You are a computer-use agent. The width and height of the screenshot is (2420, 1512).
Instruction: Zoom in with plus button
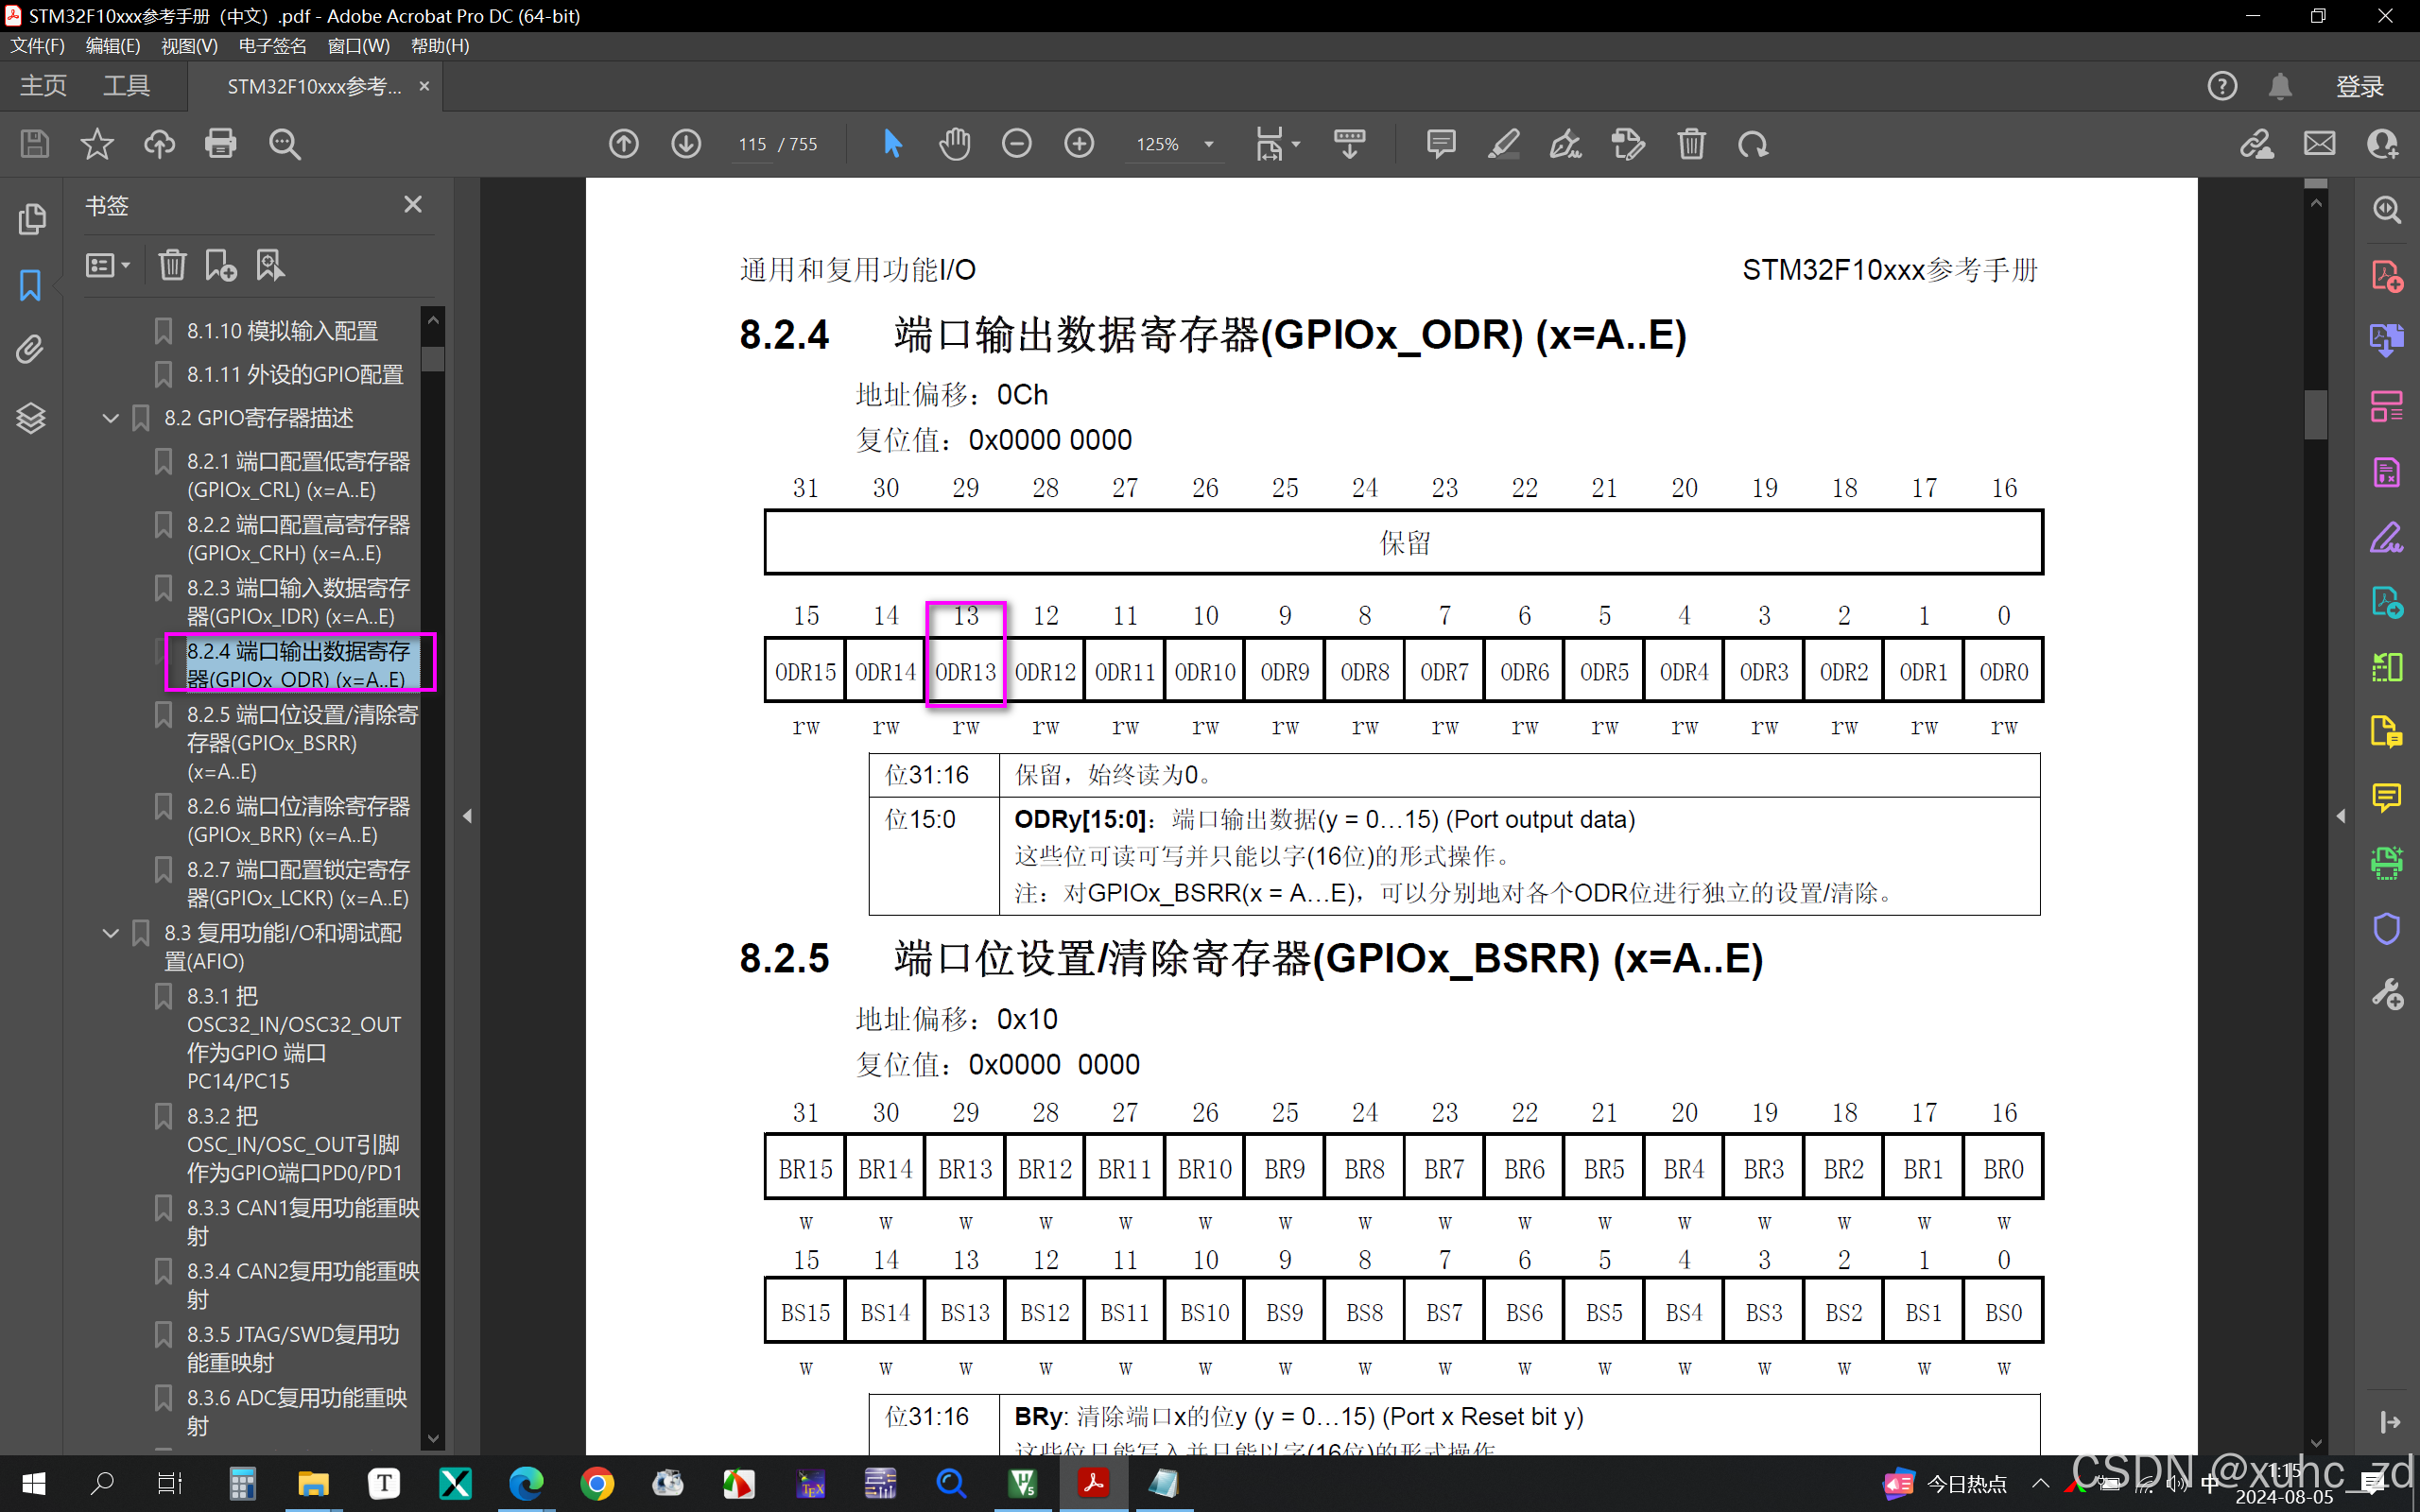pos(1079,144)
